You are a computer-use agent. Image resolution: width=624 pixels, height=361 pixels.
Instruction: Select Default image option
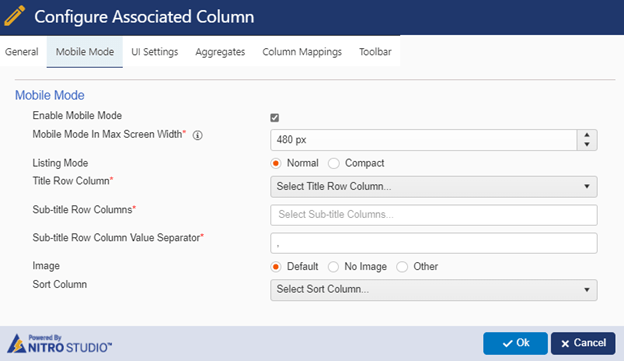pos(276,267)
